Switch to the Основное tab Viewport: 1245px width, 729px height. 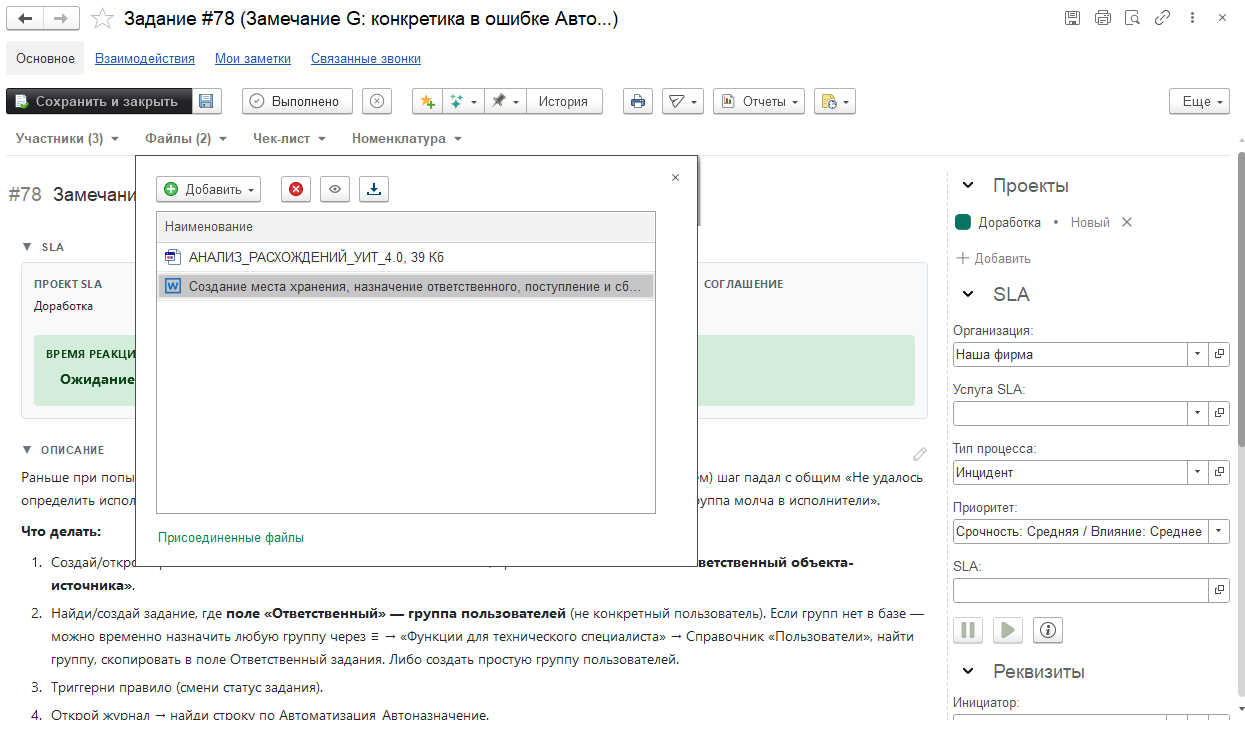(x=45, y=59)
